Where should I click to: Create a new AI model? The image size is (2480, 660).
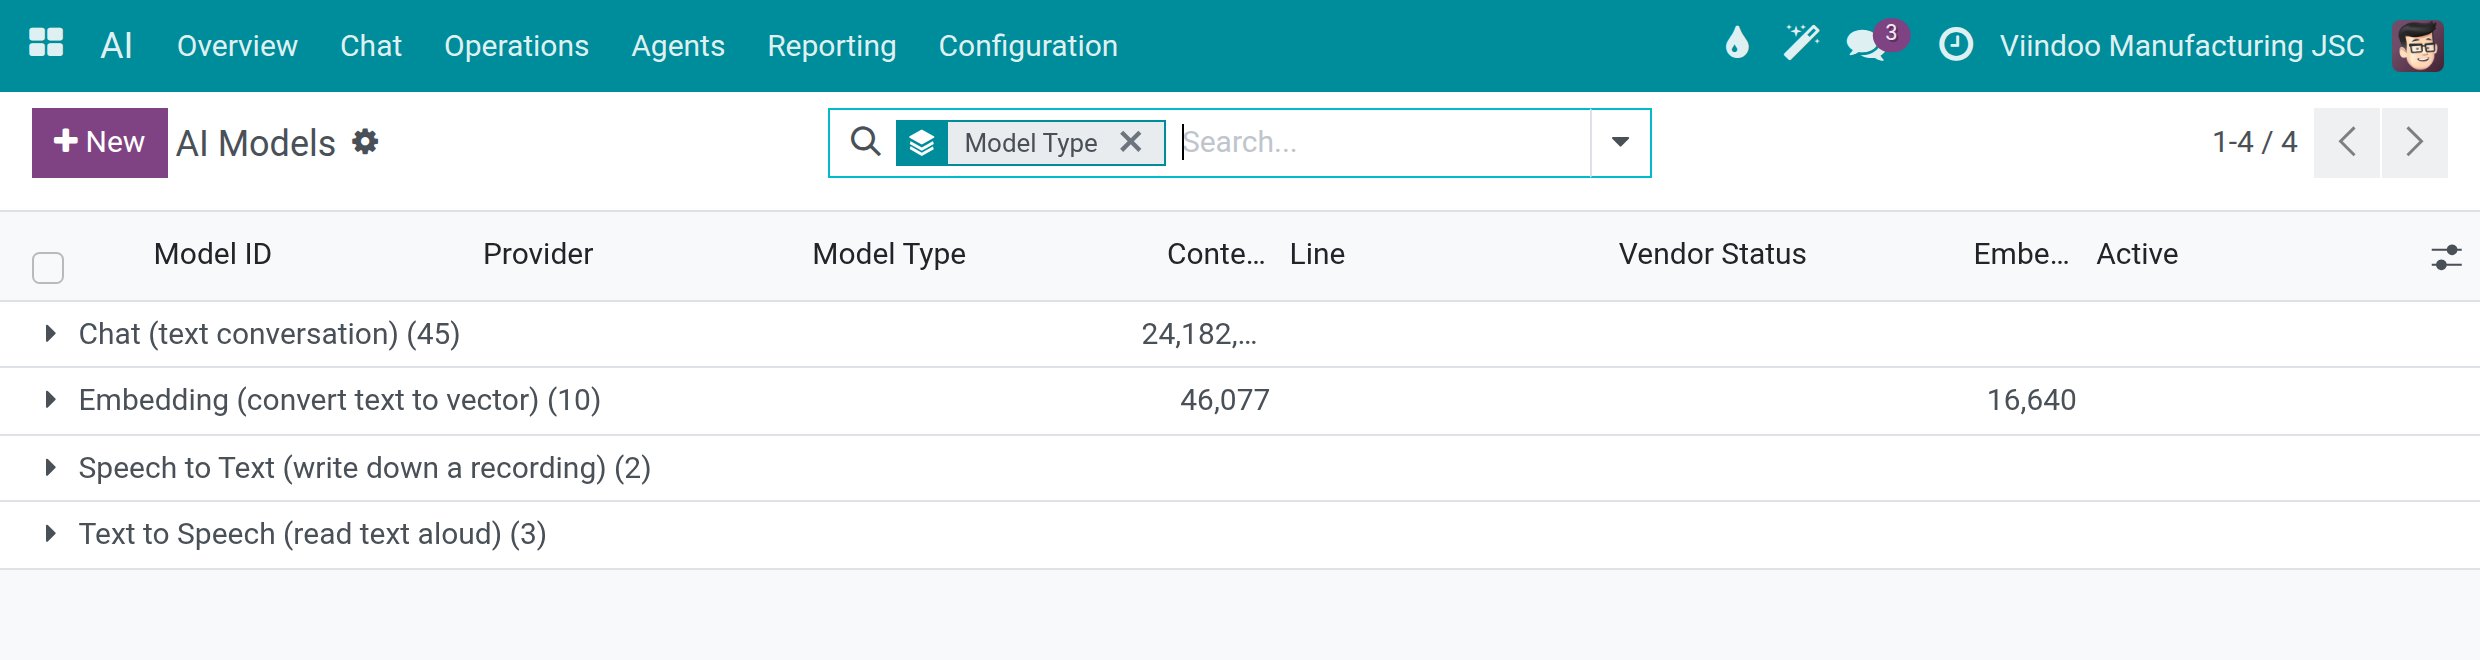tap(100, 143)
